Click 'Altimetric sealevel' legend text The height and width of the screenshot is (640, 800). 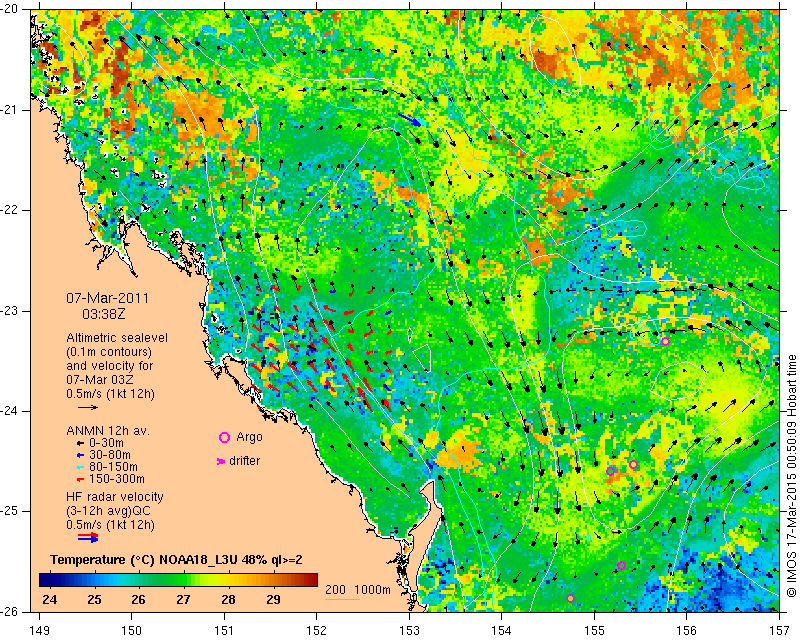[117, 338]
